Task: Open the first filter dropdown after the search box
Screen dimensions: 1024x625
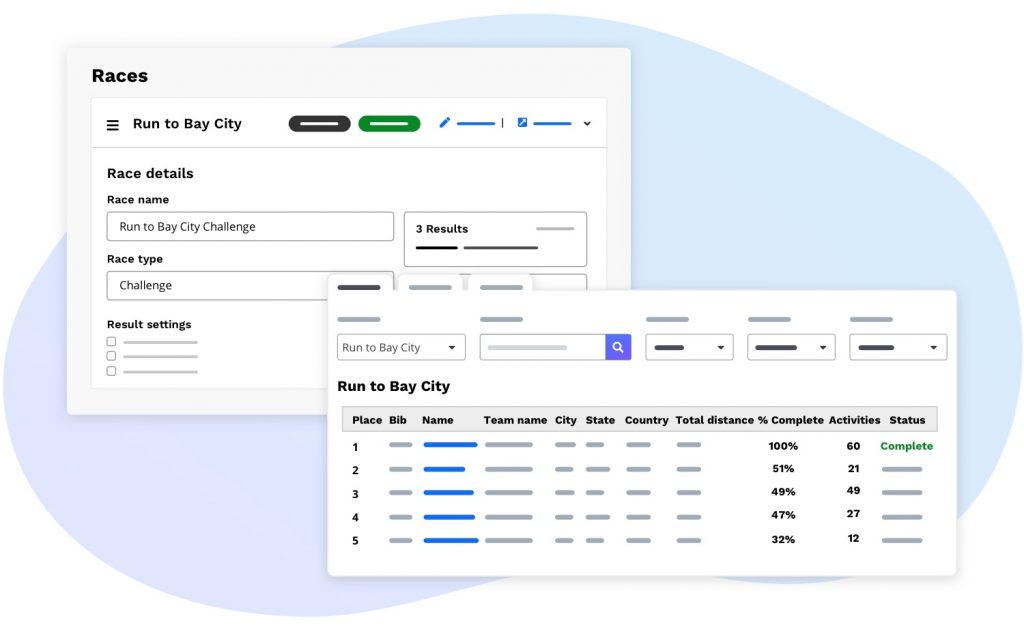Action: tap(689, 348)
